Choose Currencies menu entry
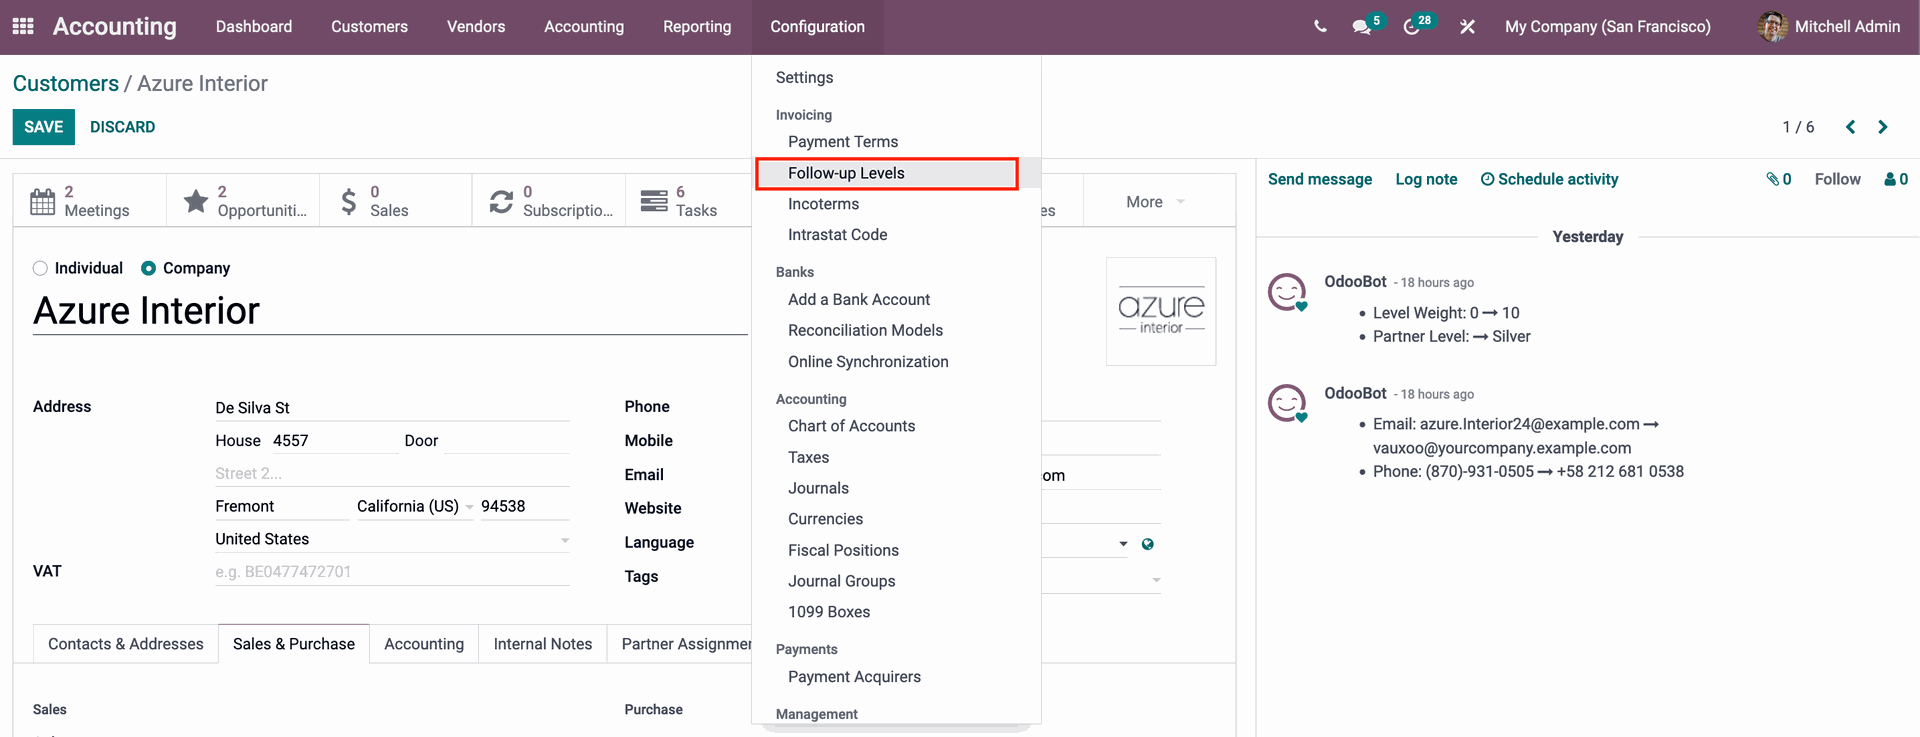The image size is (1920, 737). click(x=825, y=519)
